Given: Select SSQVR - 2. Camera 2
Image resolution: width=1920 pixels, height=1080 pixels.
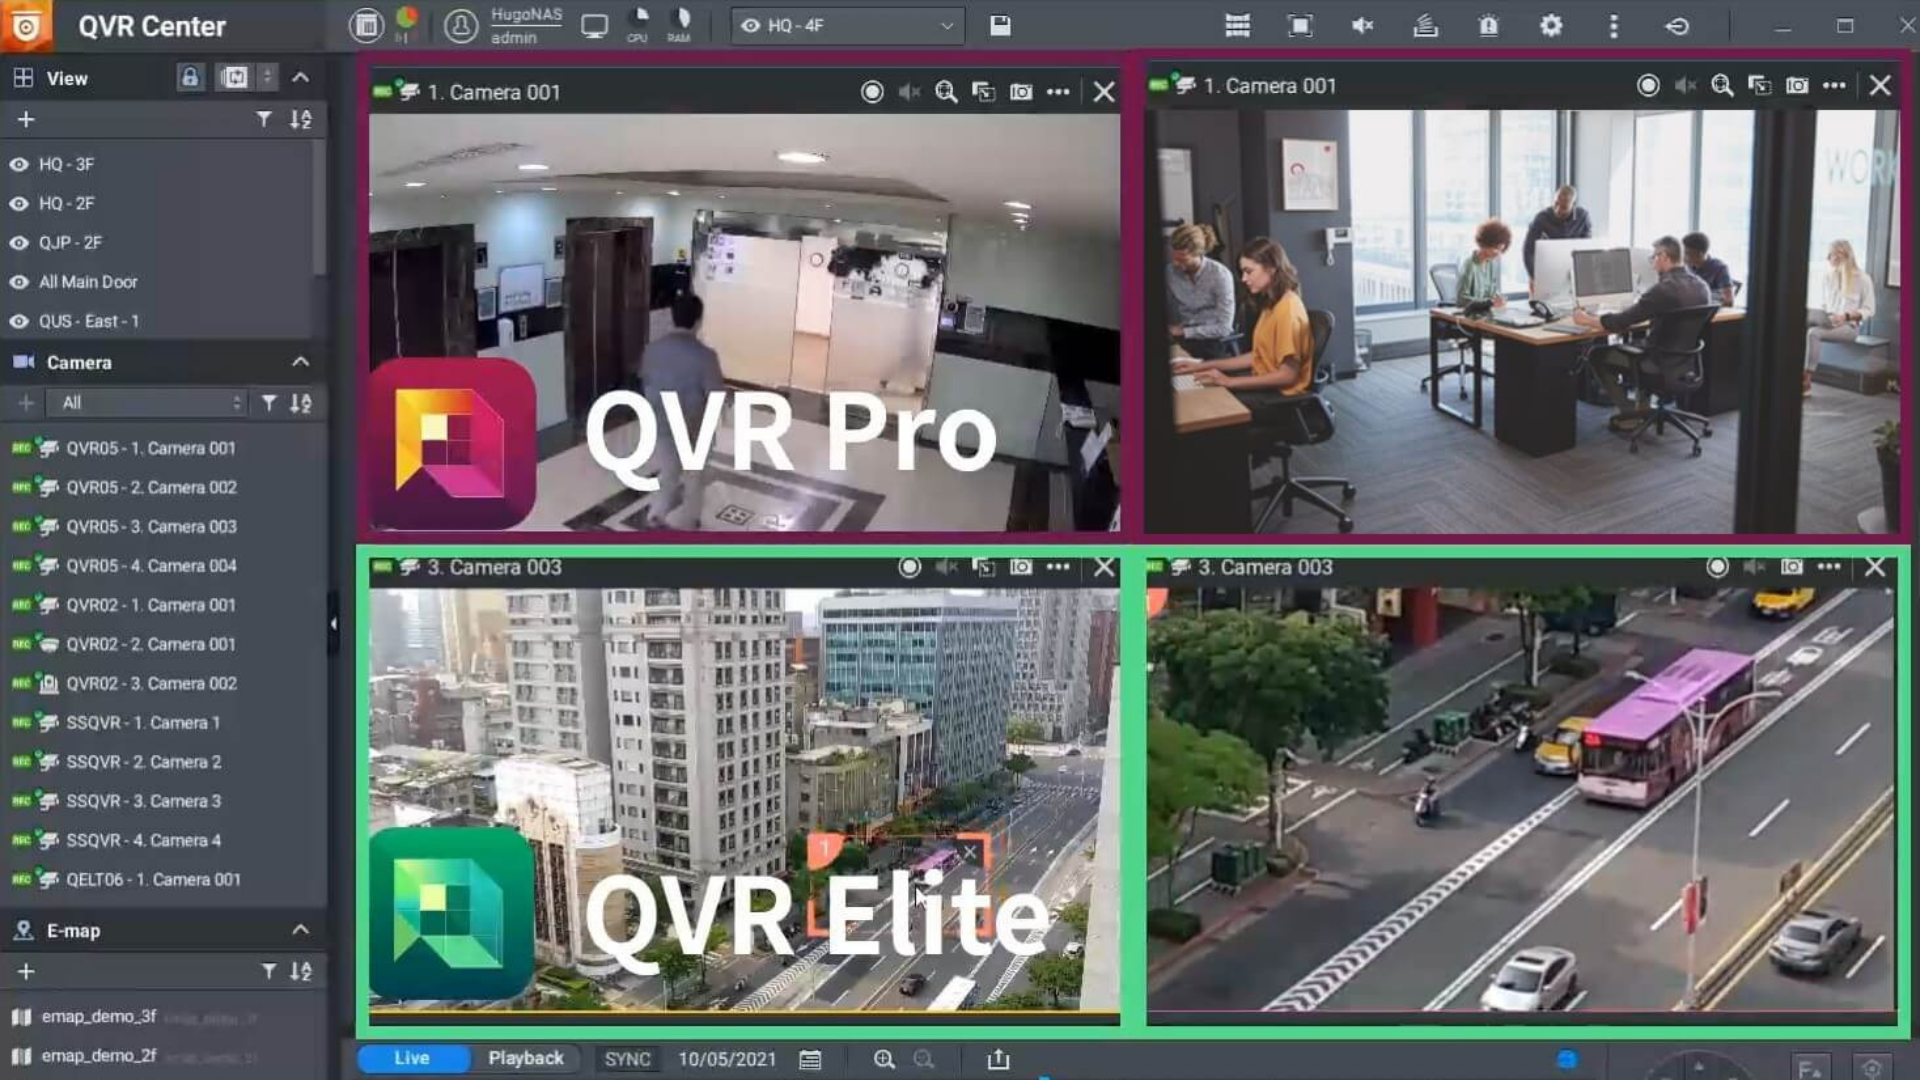Looking at the screenshot, I should [x=143, y=762].
